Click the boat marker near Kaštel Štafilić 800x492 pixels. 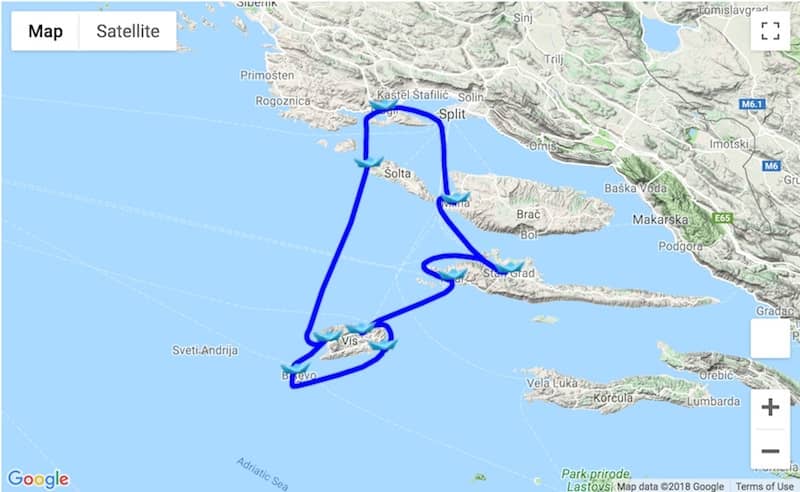click(384, 105)
